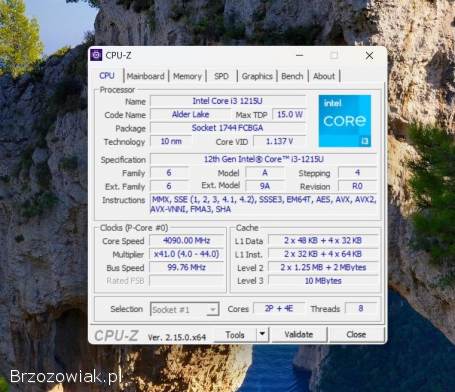Minimize the CPU-Z window
The width and height of the screenshot is (455, 392).
pyautogui.click(x=299, y=55)
